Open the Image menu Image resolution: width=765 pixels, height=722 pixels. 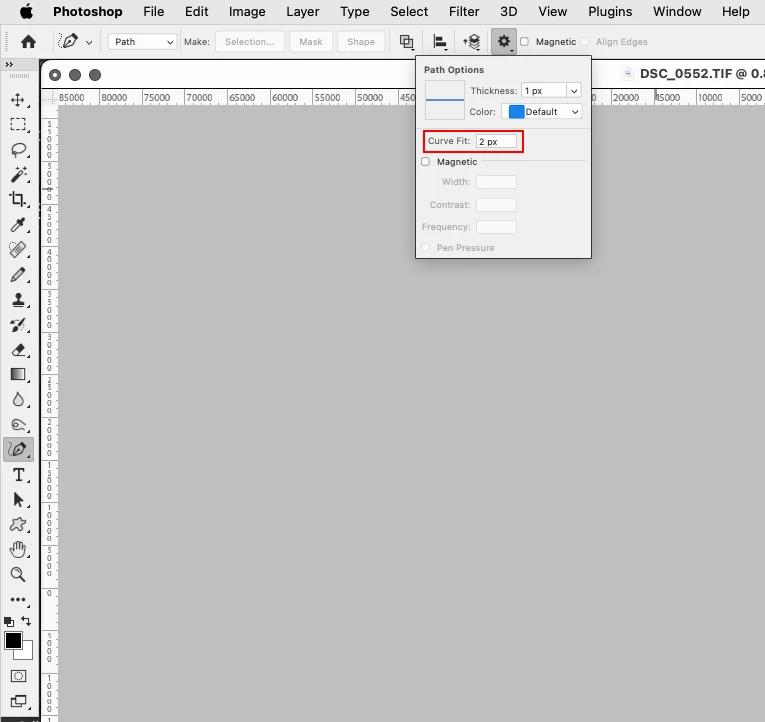[247, 11]
